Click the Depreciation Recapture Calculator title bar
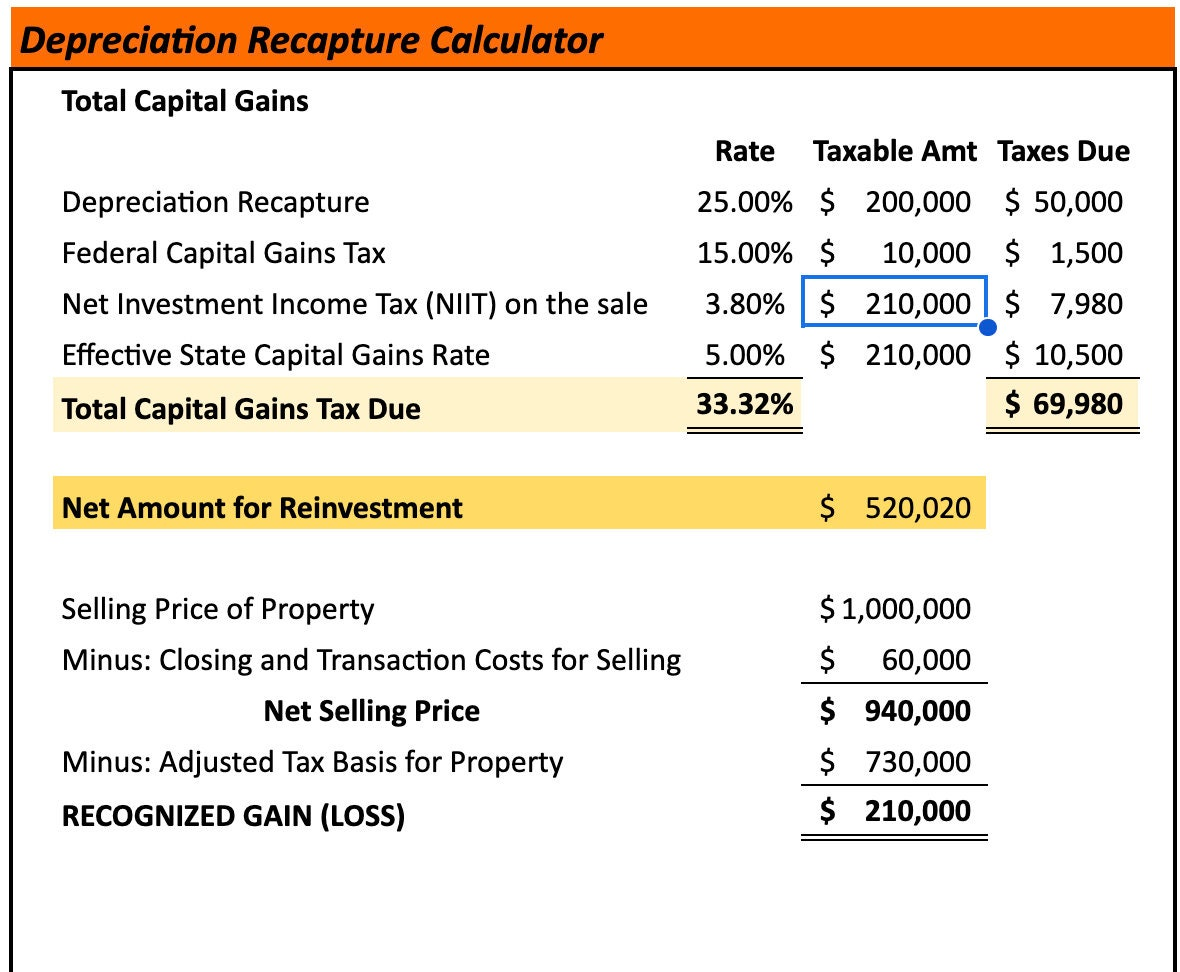 tap(590, 40)
